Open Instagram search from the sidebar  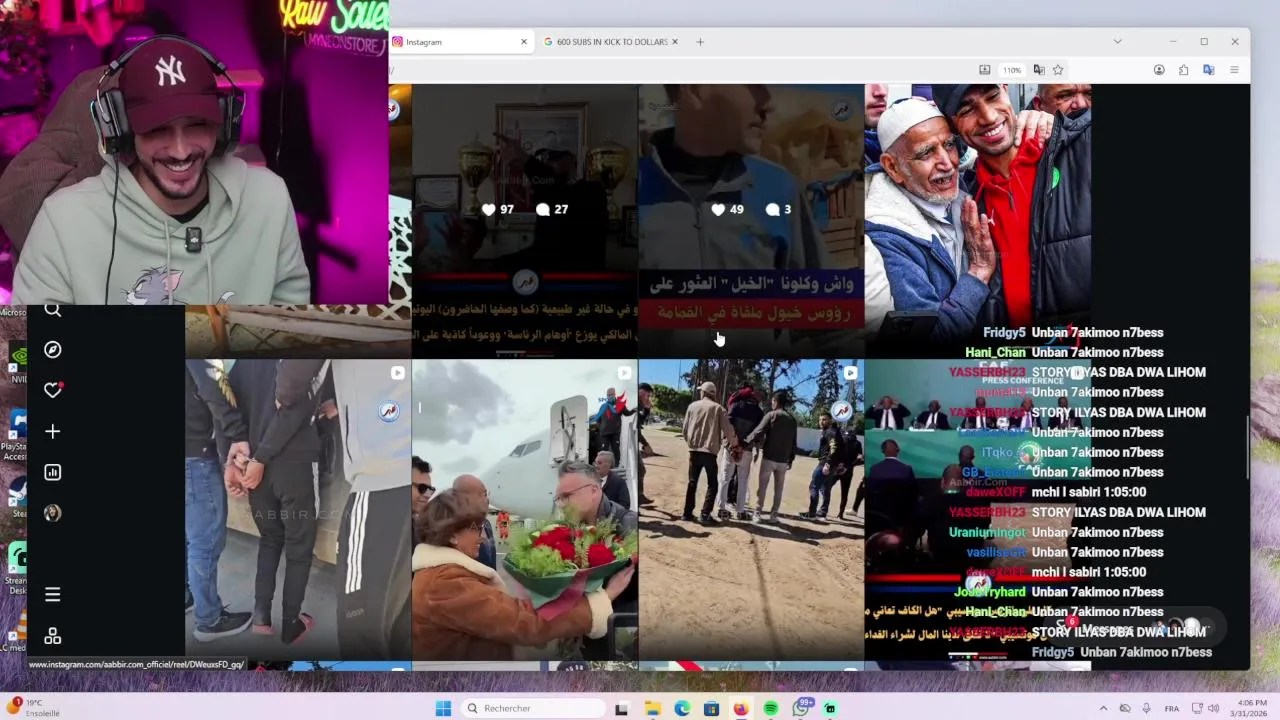pyautogui.click(x=53, y=311)
